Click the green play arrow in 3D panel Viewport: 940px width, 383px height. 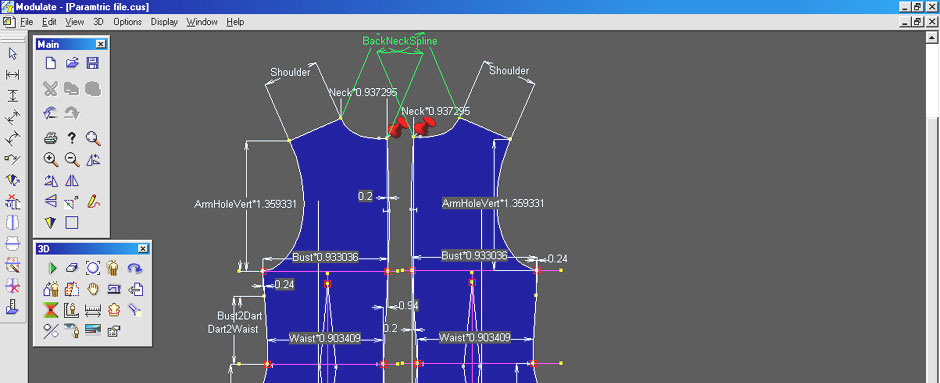pyautogui.click(x=52, y=268)
